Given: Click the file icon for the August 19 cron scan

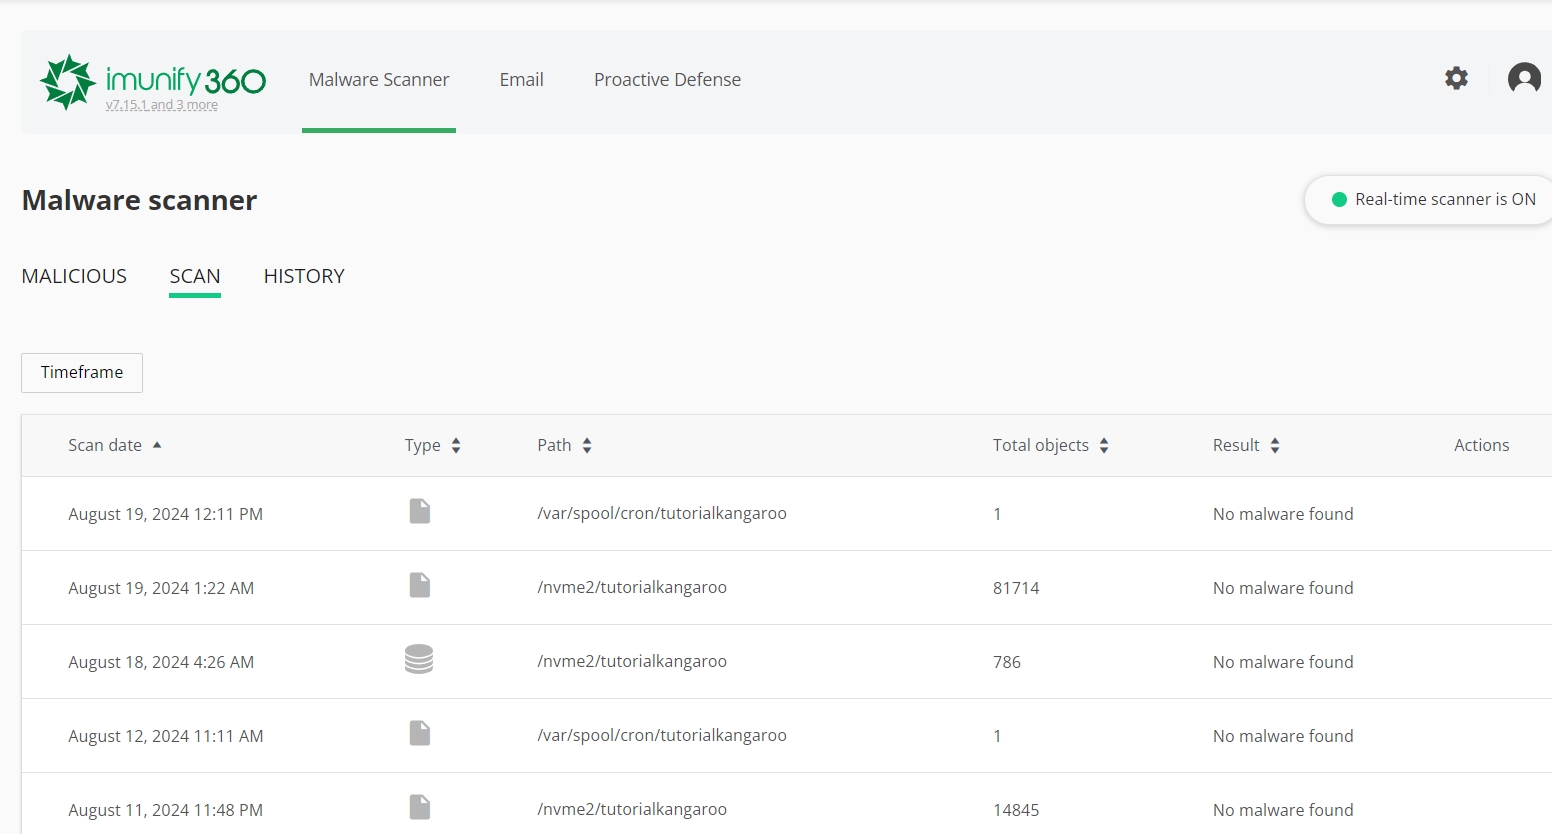Looking at the screenshot, I should (x=419, y=511).
